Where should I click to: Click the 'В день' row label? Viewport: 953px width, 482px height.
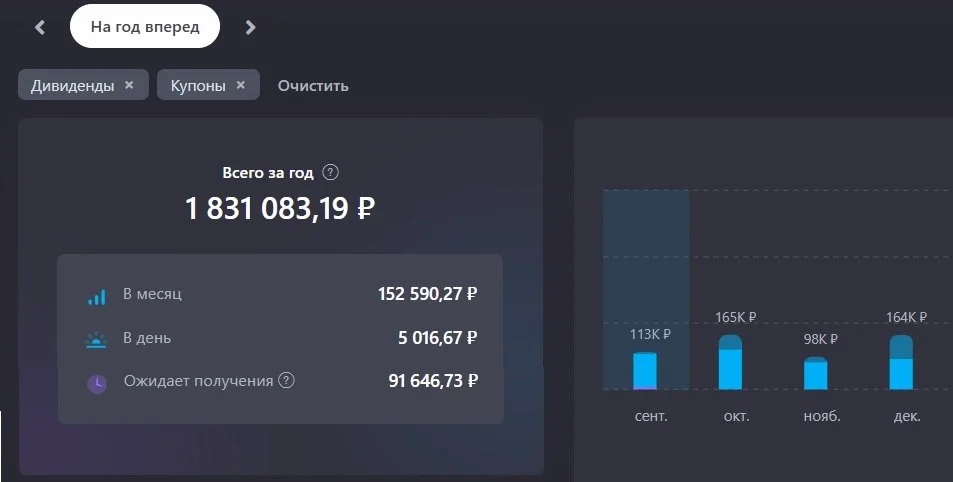146,338
